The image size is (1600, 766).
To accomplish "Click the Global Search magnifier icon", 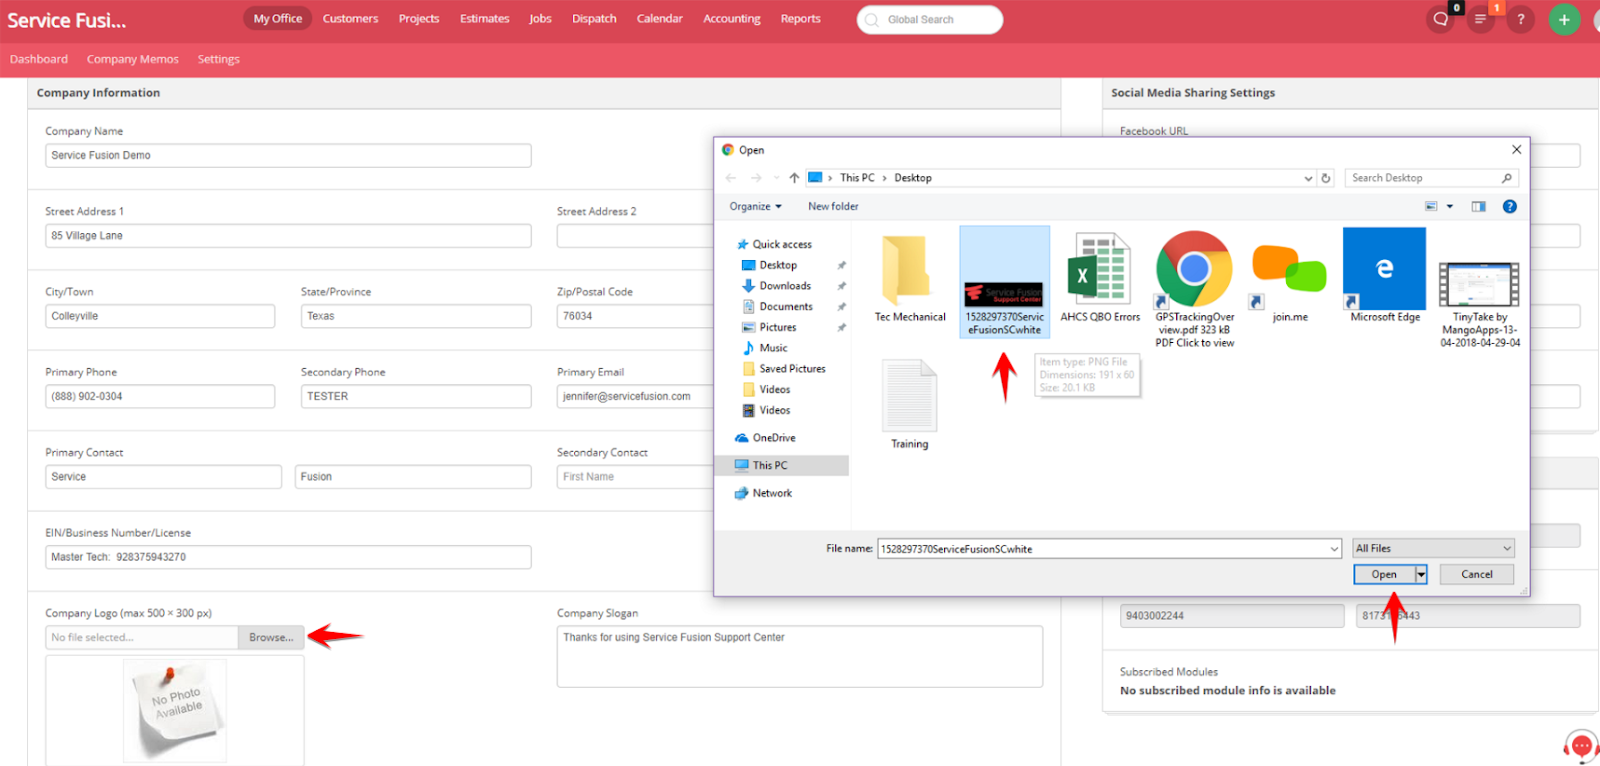I will pos(872,19).
